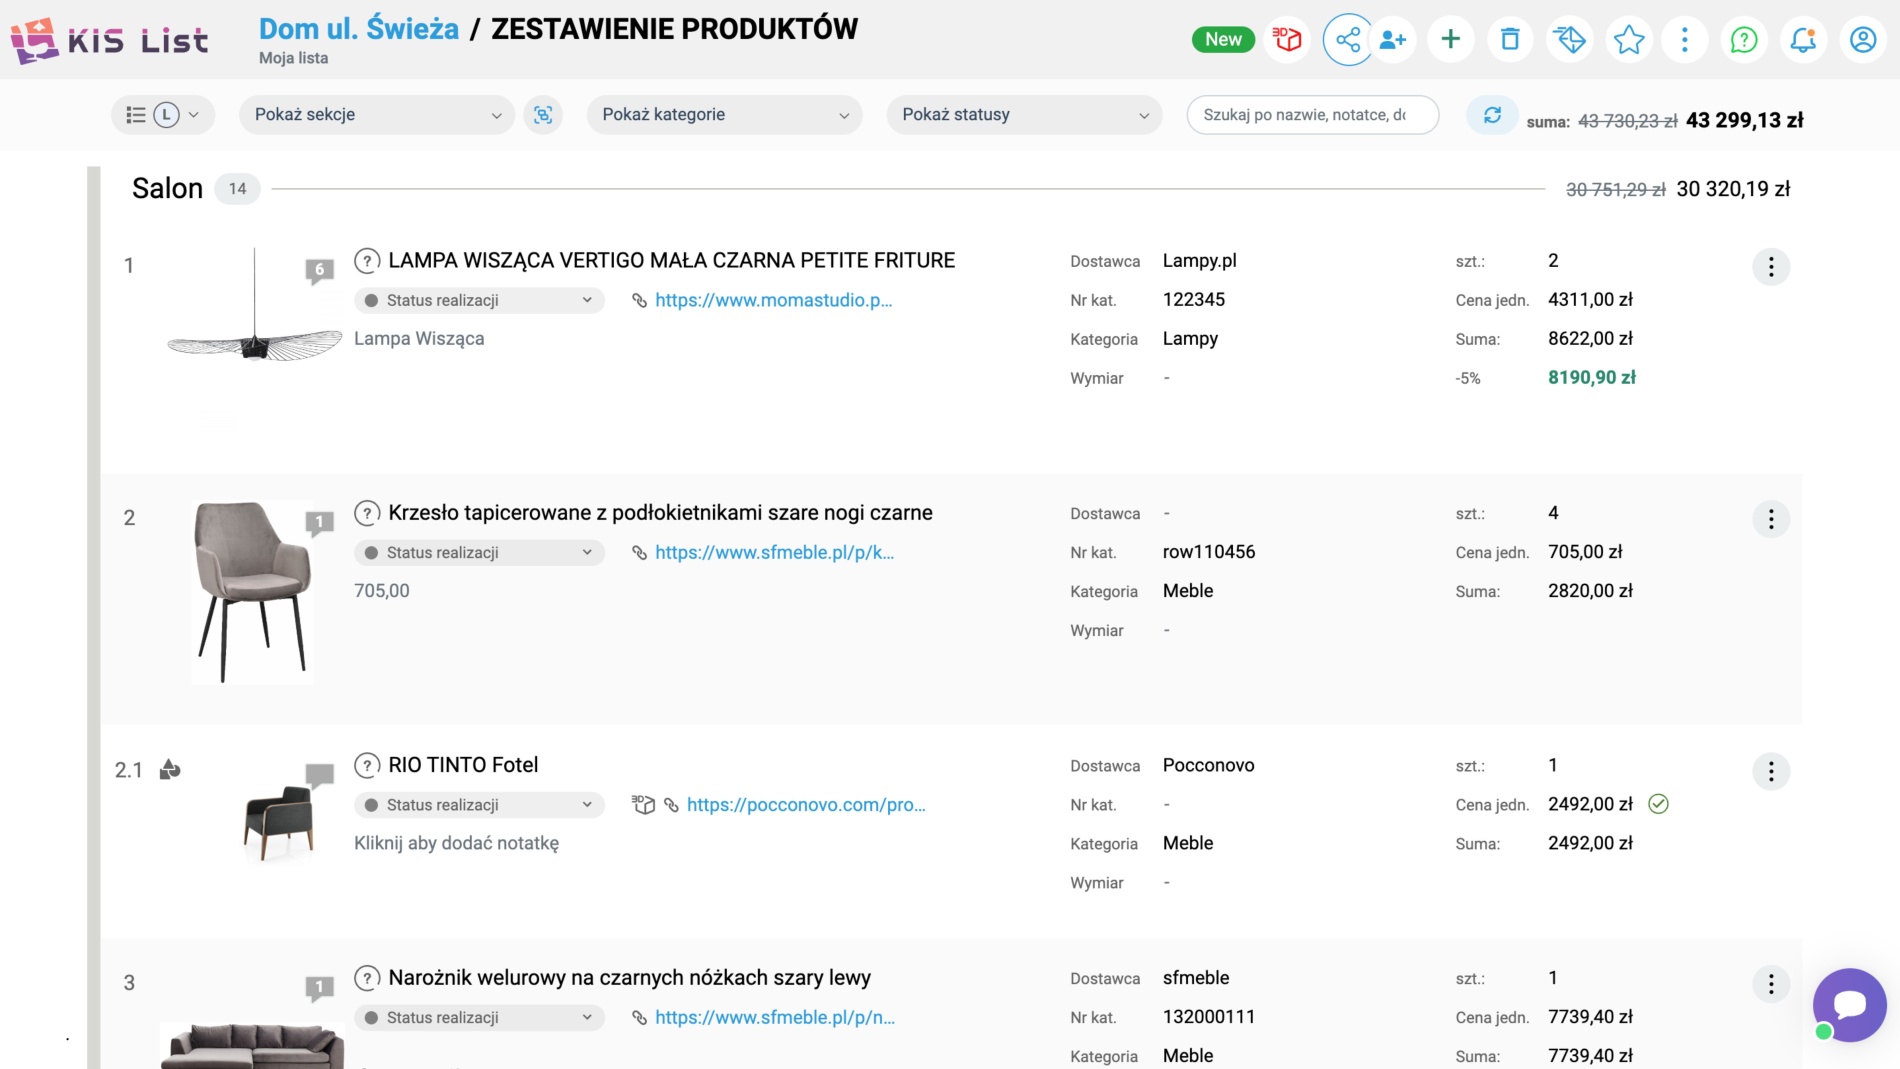Open the Pokaż statusy dropdown
The image size is (1900, 1069).
point(1024,115)
